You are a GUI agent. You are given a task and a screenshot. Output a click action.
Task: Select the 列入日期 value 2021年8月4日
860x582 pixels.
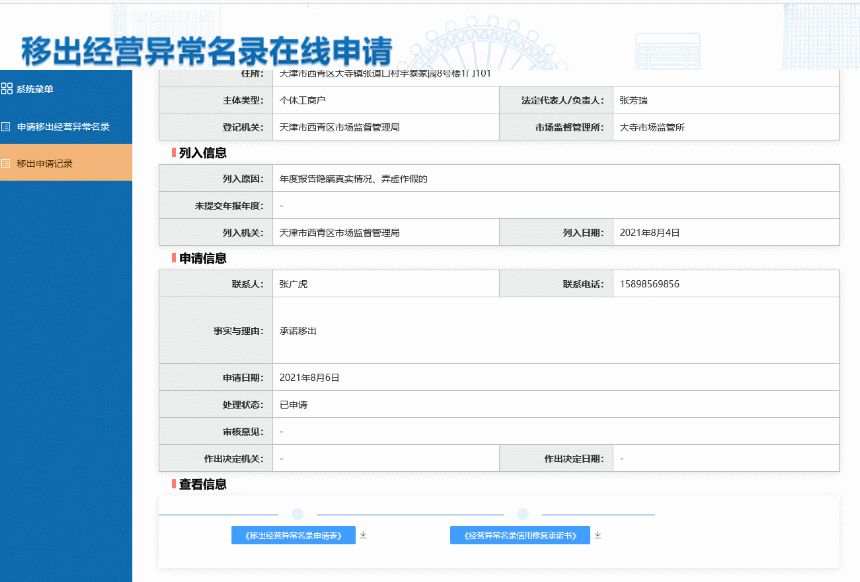[x=649, y=232]
